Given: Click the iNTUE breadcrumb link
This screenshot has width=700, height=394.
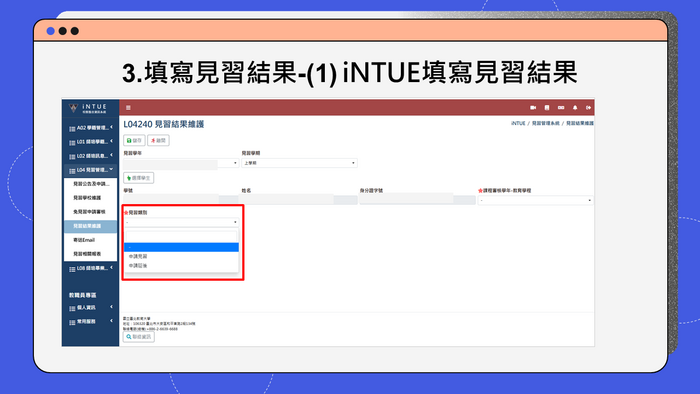Looking at the screenshot, I should pos(518,124).
